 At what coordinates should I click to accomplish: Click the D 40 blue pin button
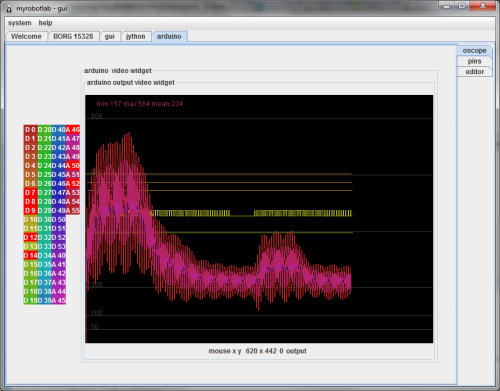[59, 130]
